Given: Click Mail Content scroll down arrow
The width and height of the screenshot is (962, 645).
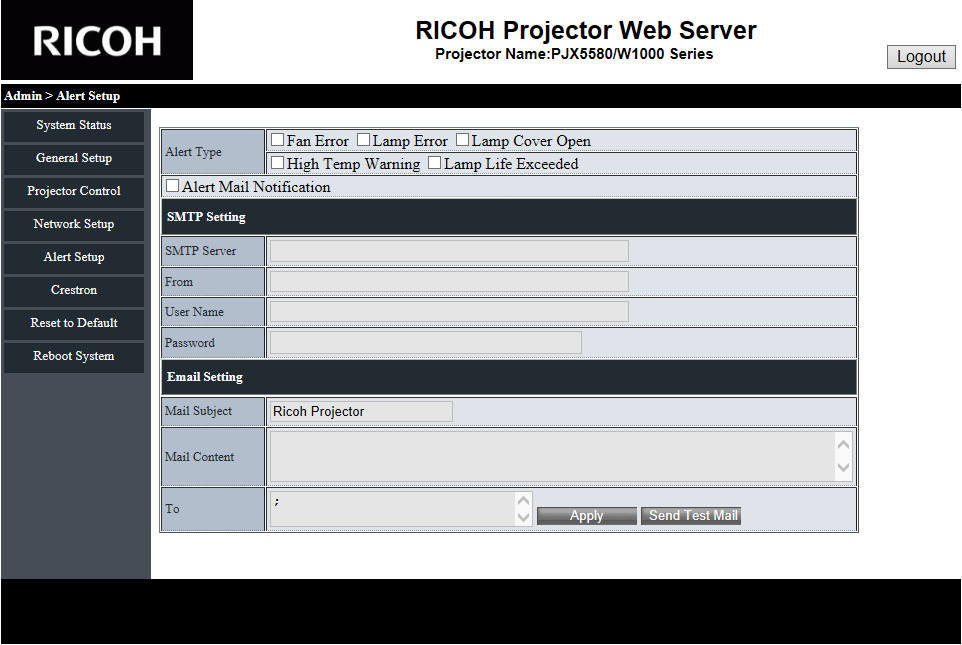Looking at the screenshot, I should pos(844,468).
